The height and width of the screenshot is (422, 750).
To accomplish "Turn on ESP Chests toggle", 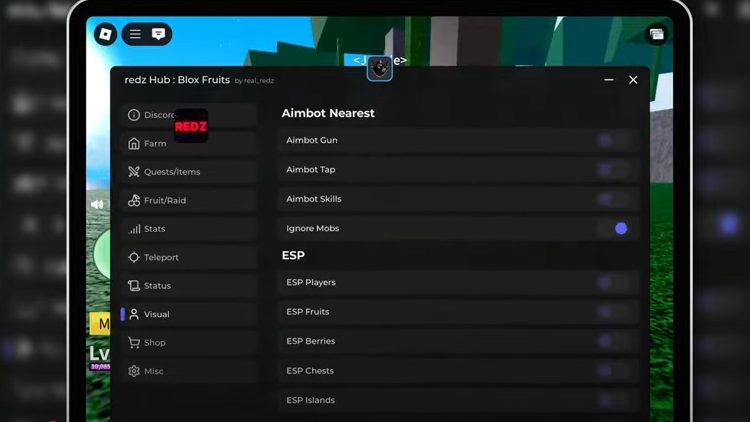I will coord(613,371).
